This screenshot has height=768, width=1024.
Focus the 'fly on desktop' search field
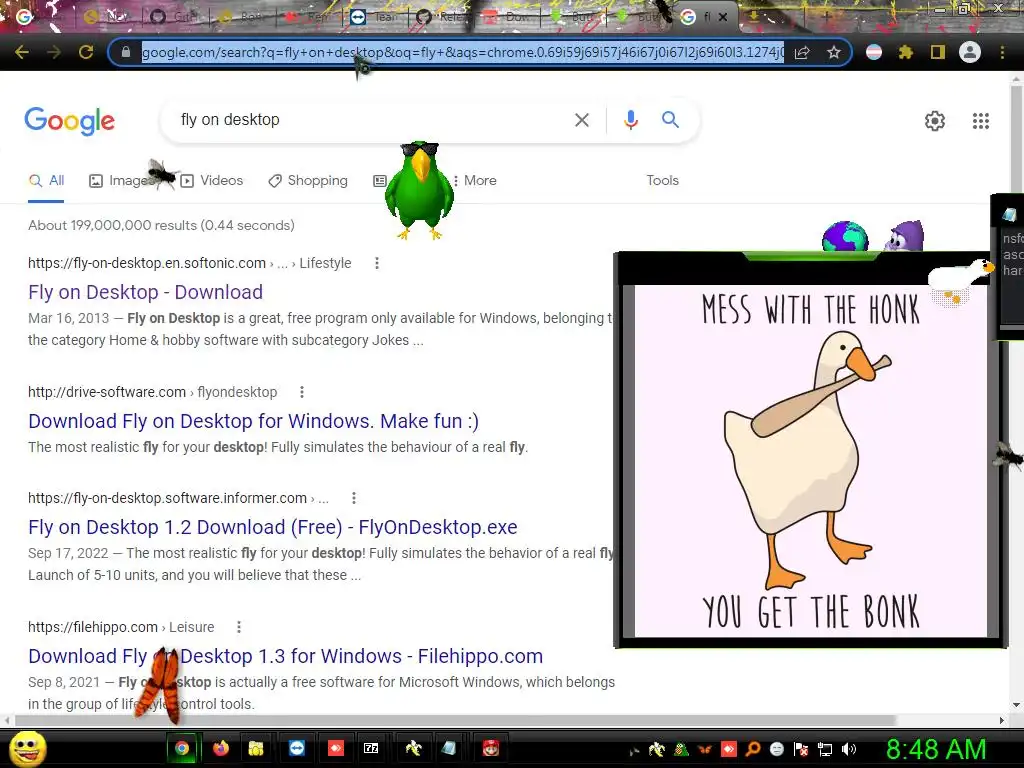(372, 120)
